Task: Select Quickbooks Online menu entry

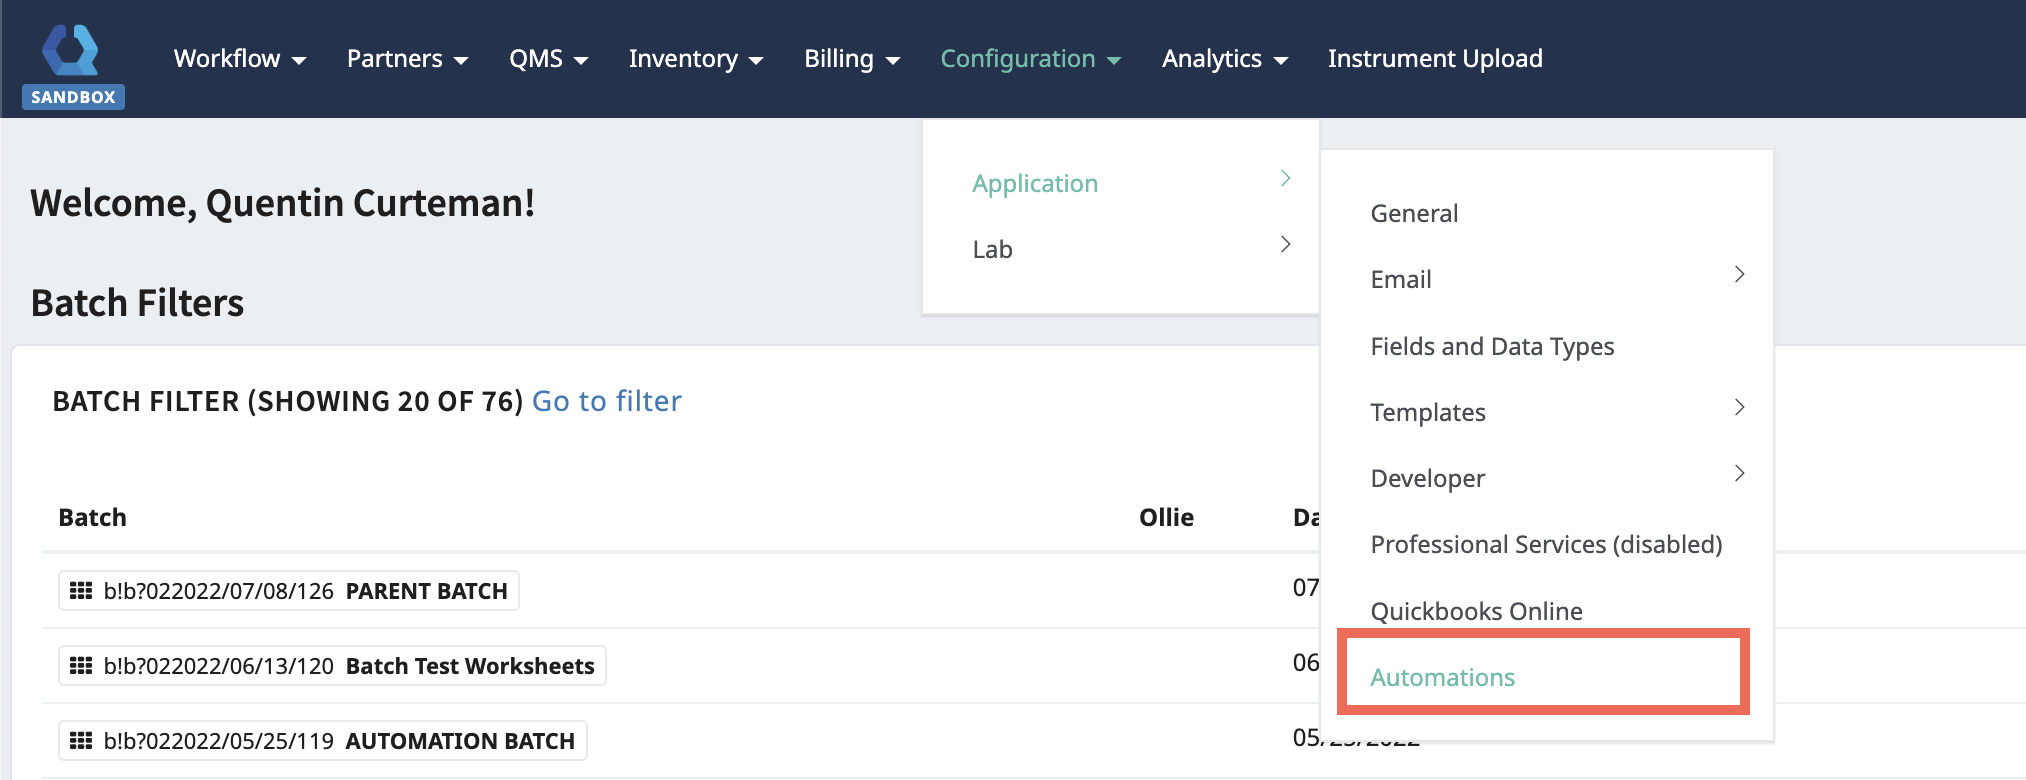Action: (1476, 611)
